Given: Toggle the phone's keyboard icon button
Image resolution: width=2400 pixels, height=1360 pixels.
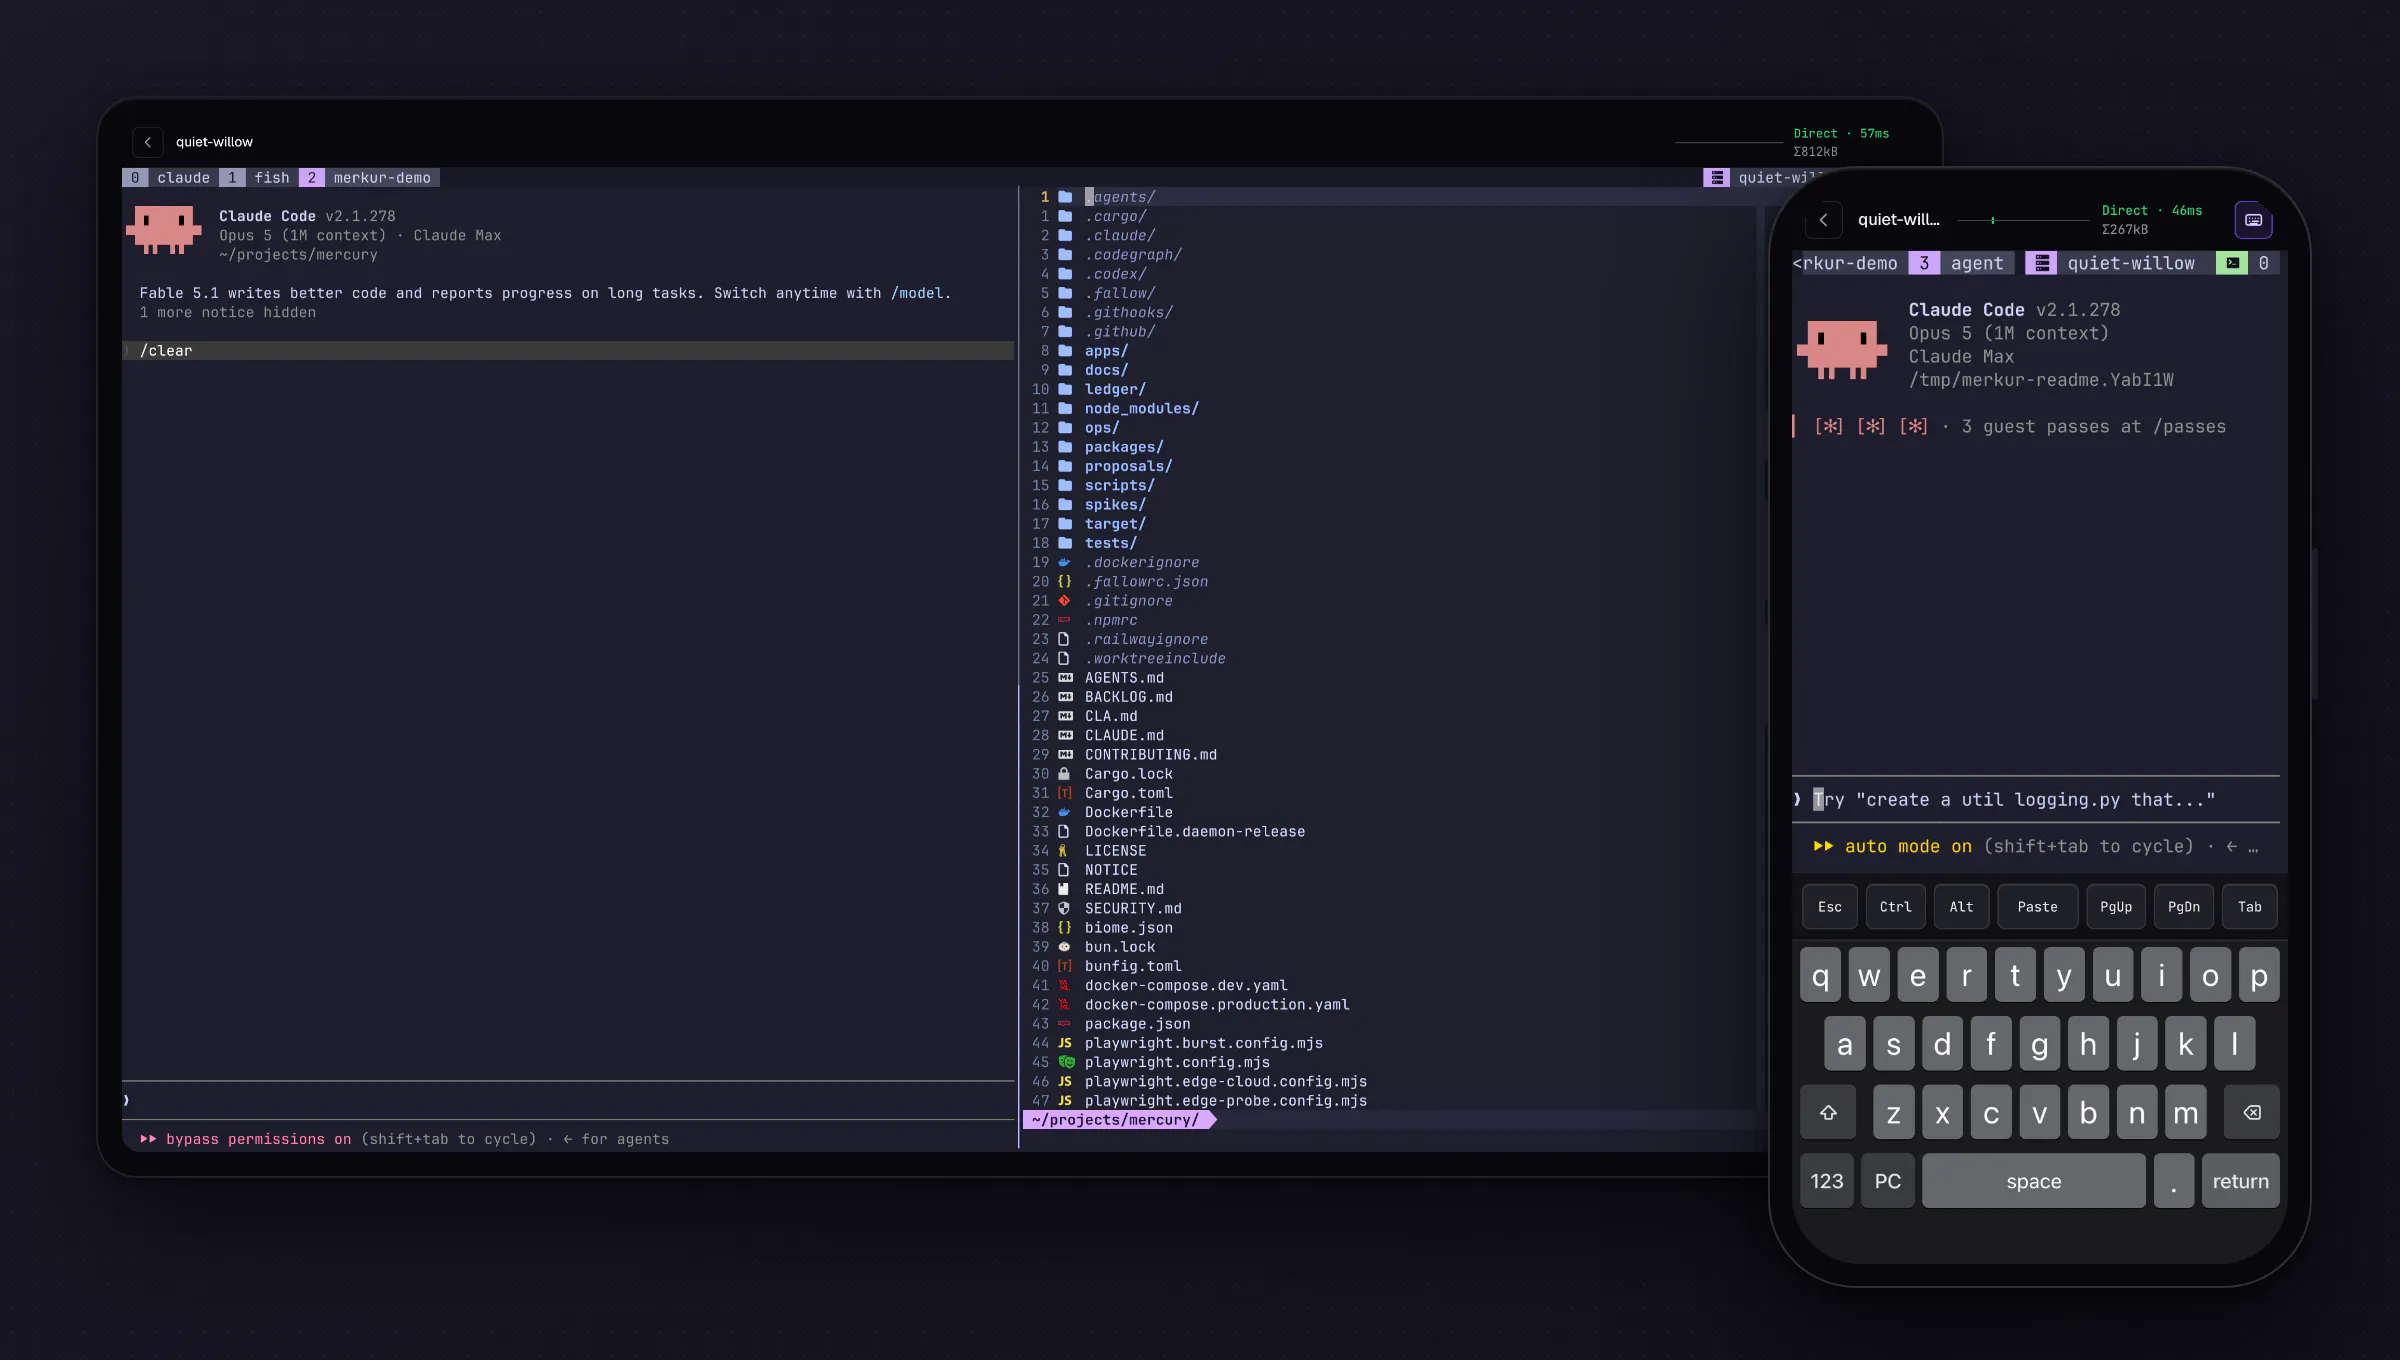Looking at the screenshot, I should tap(2254, 220).
